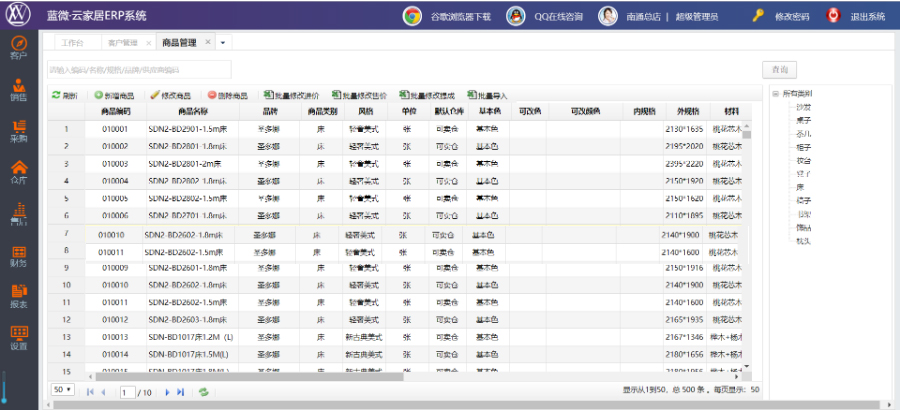Switch to the 客户管理 tab
This screenshot has width=900, height=410.
[125, 43]
